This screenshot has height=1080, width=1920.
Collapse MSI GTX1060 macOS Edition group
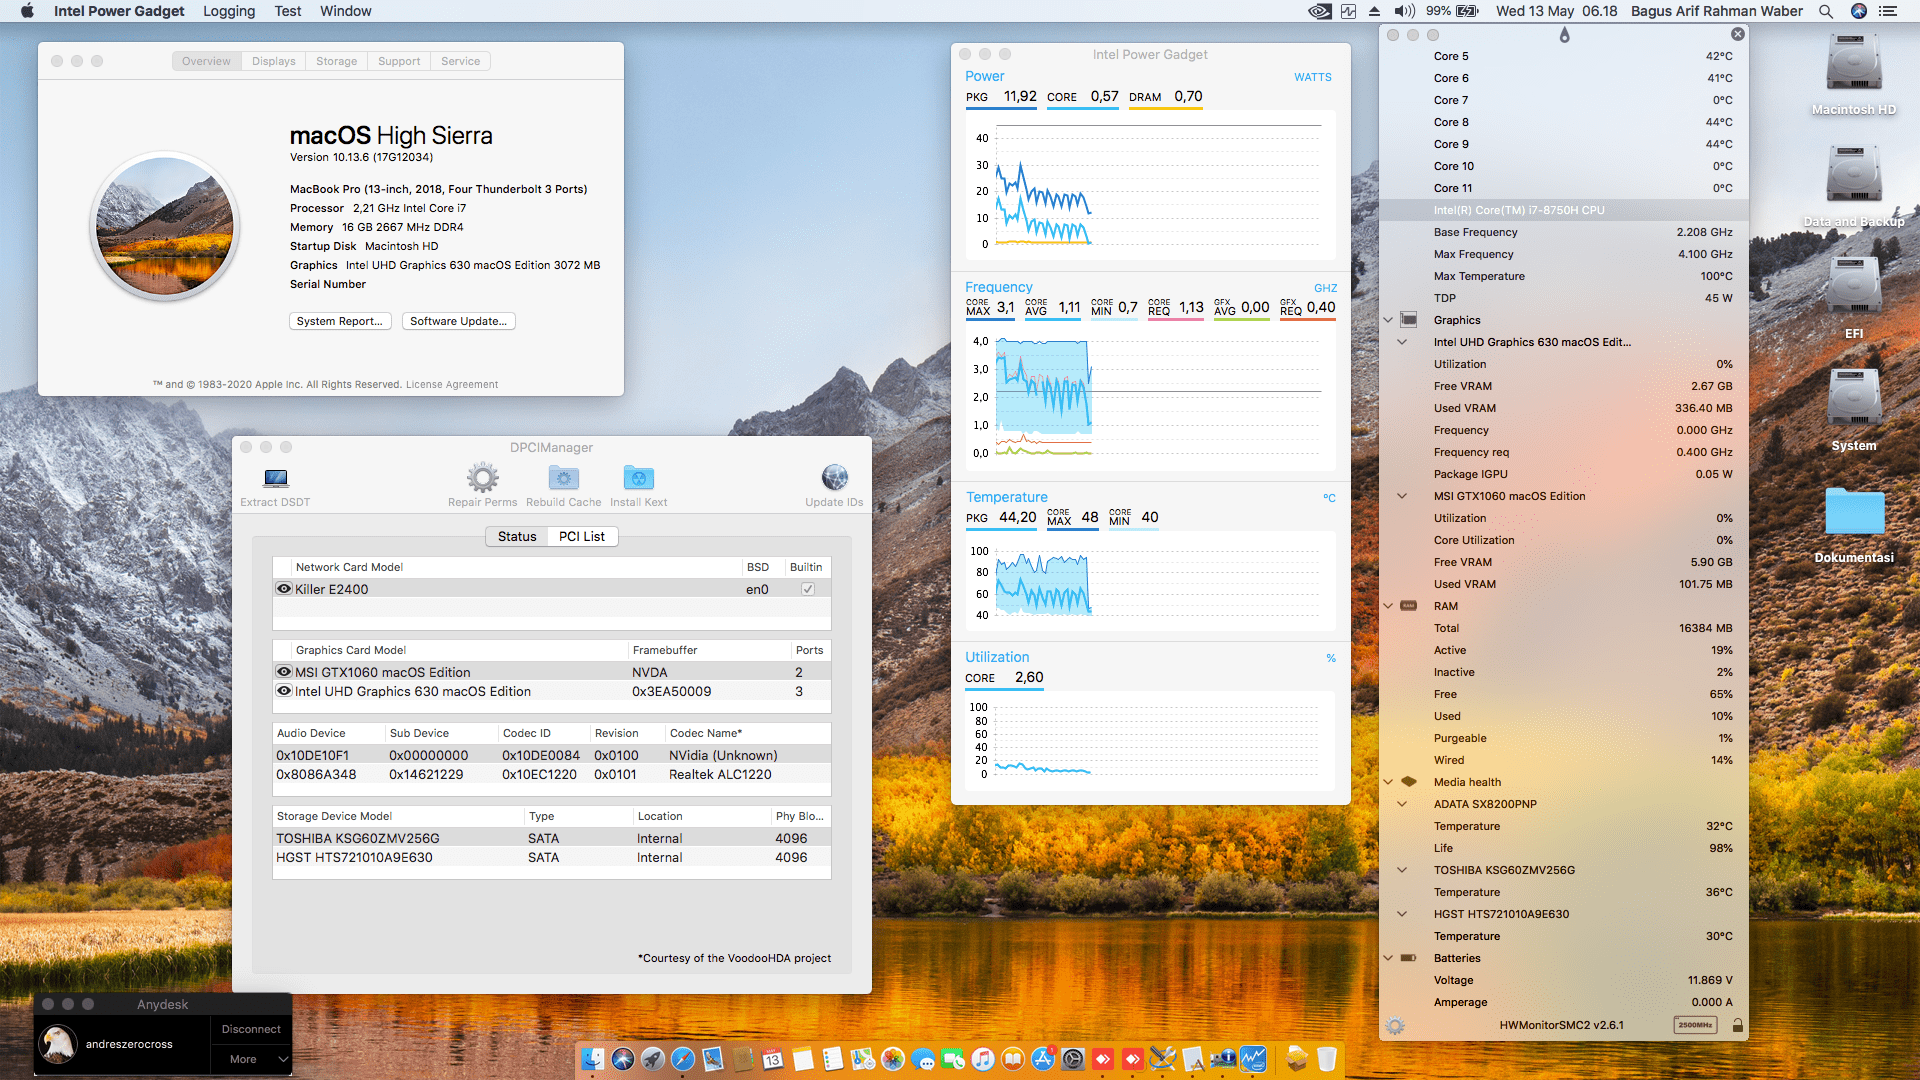[1402, 496]
